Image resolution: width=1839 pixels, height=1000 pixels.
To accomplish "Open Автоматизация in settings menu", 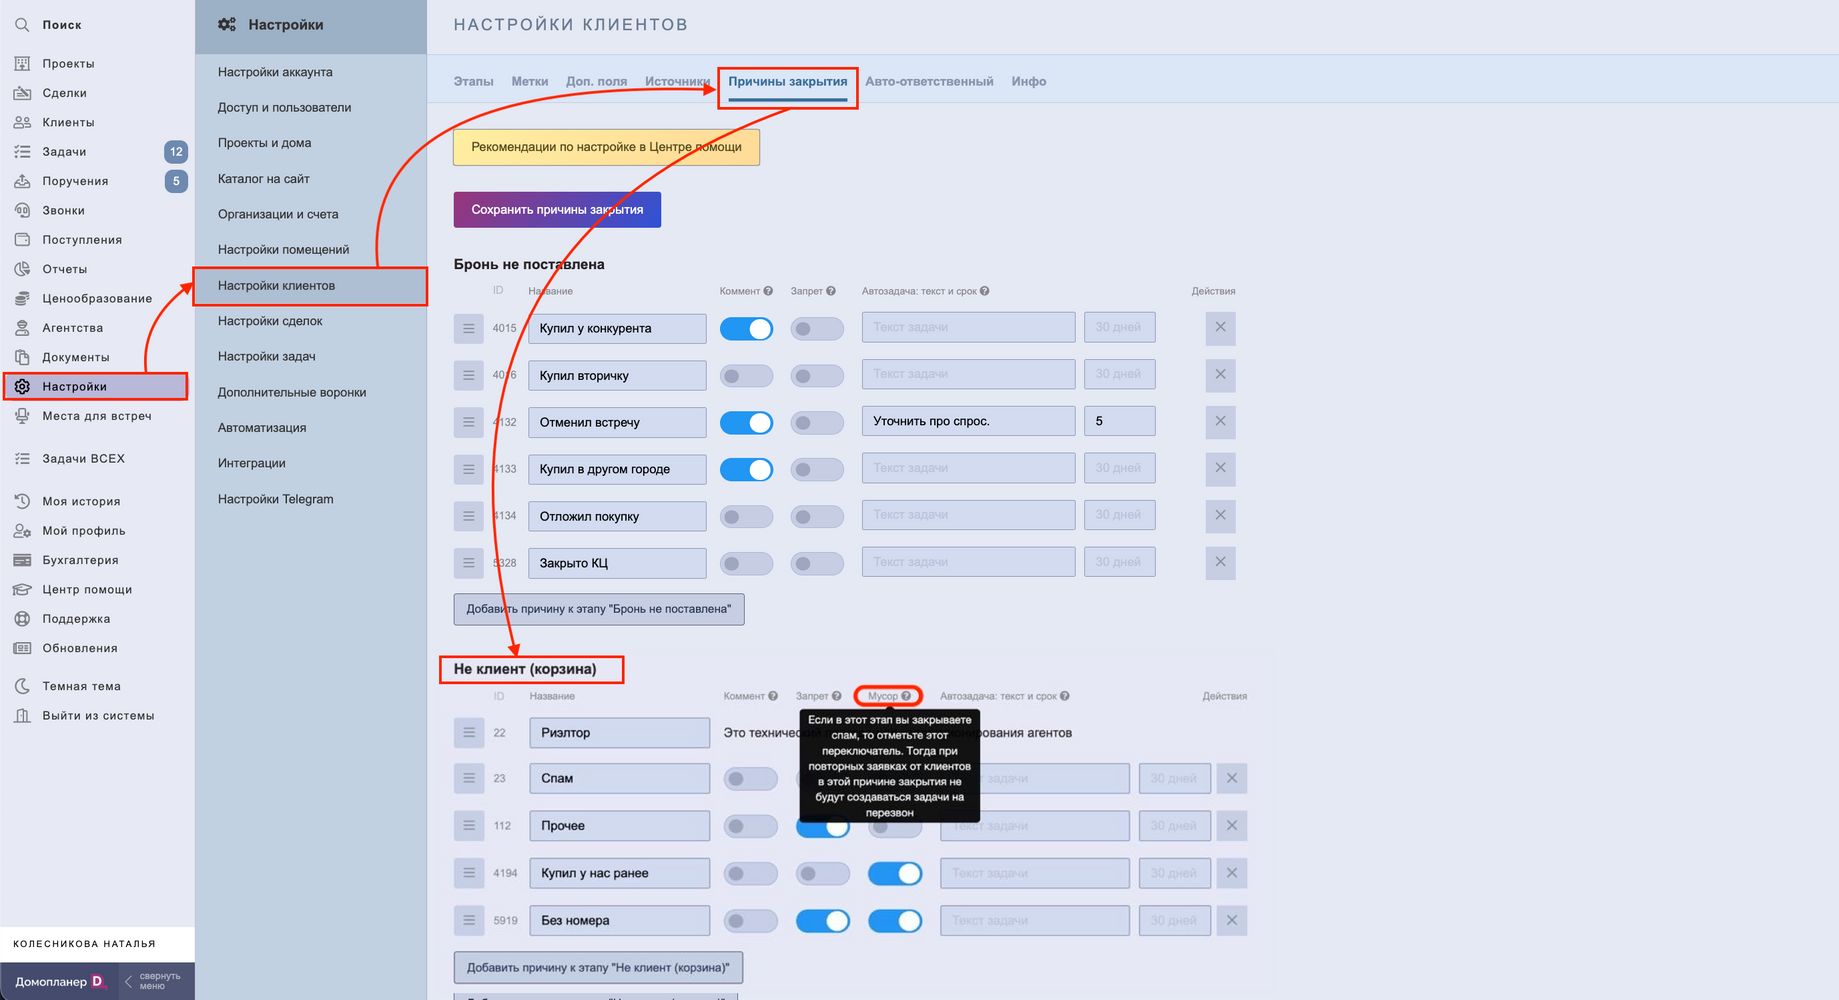I will pos(262,428).
